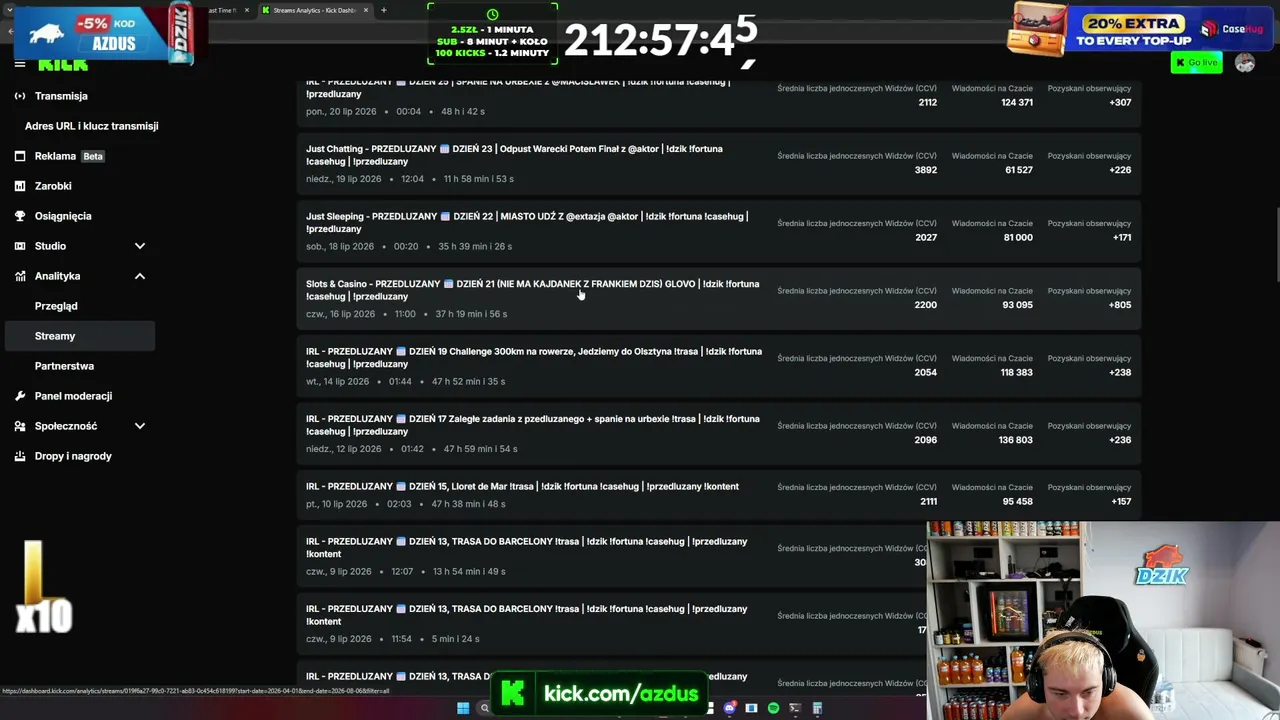Expand the Społeczność submenu chevron
The height and width of the screenshot is (720, 1280).
tap(140, 426)
